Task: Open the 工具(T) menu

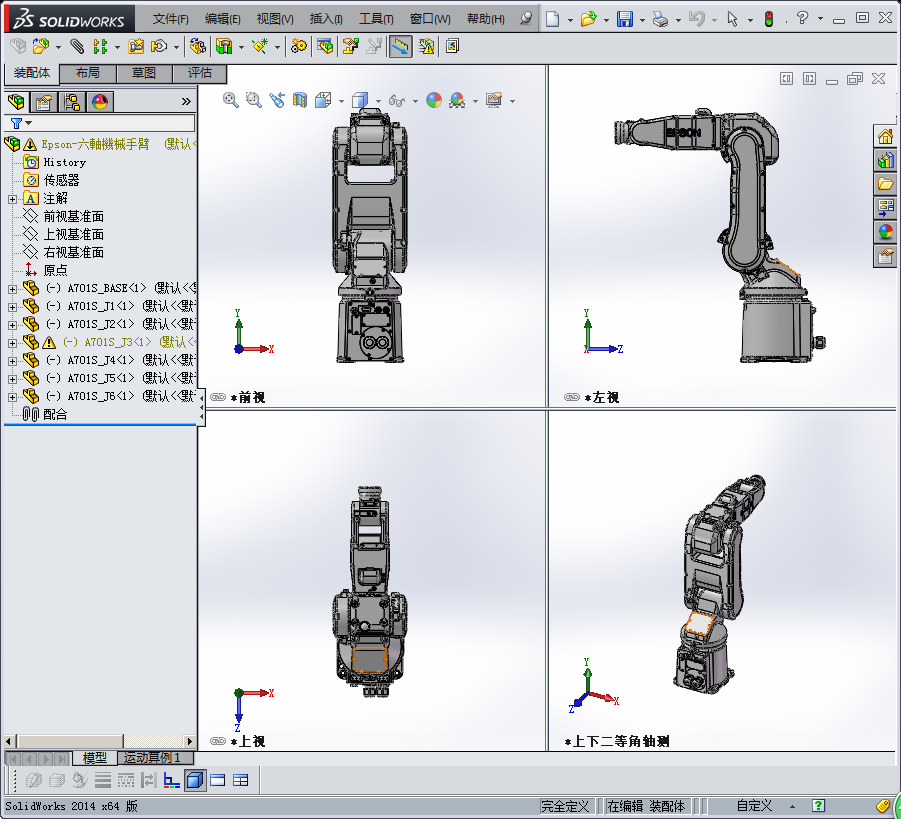Action: (376, 19)
